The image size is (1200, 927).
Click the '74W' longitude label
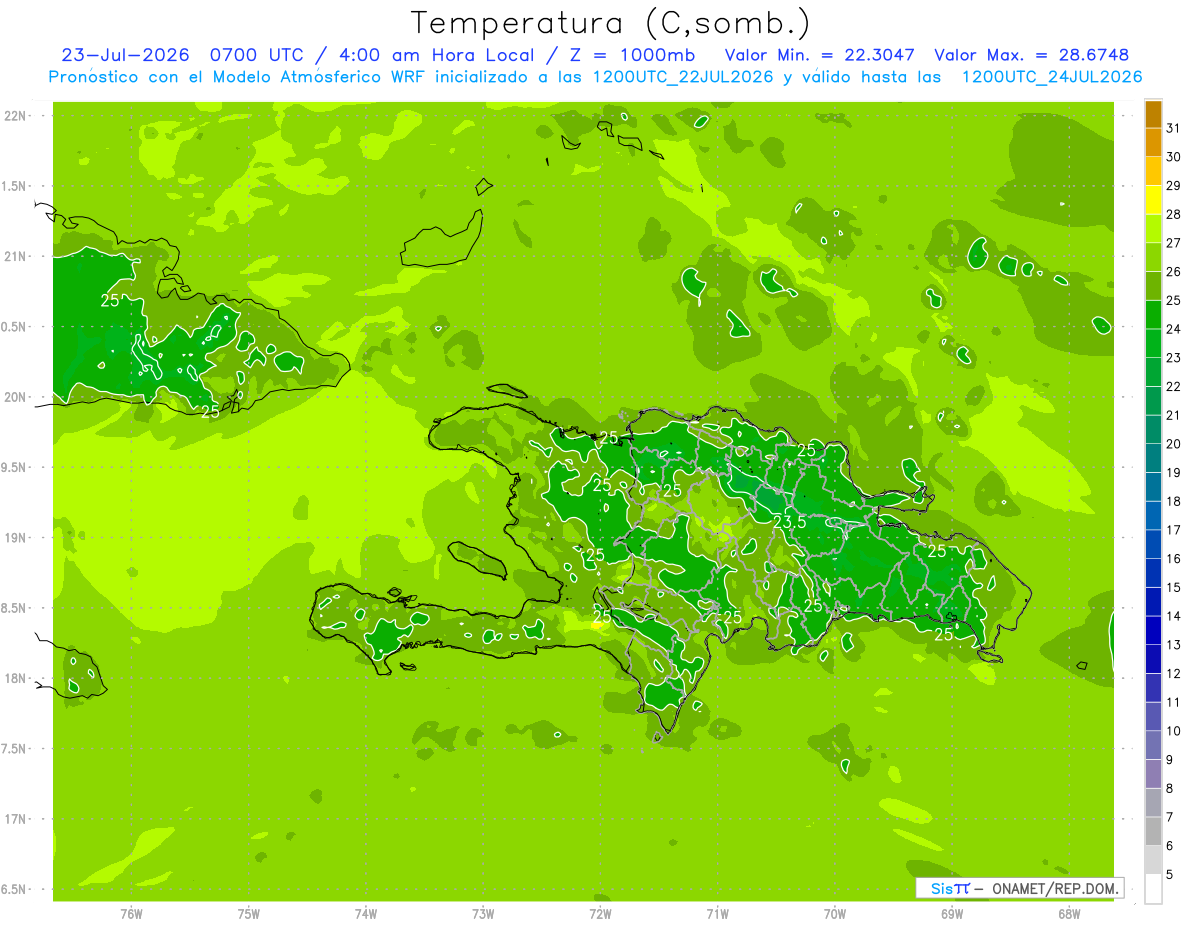pos(365,913)
